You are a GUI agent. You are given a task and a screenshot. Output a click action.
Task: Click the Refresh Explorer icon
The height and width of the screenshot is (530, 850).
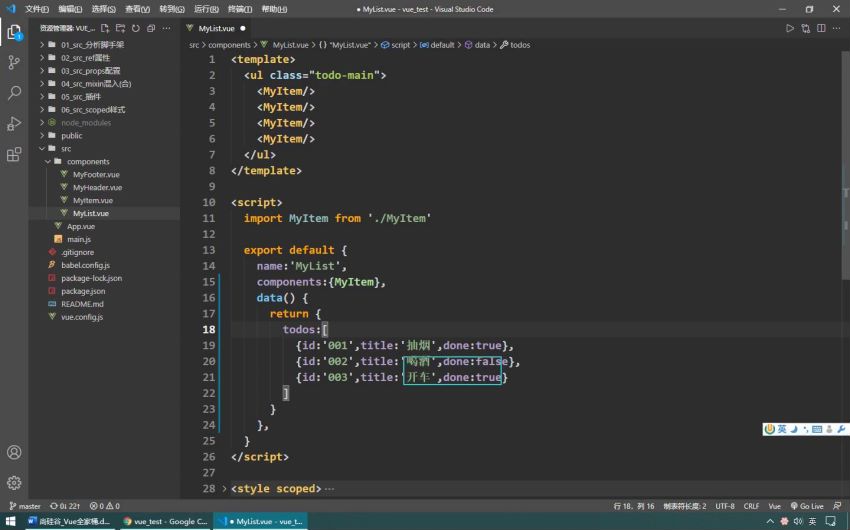pos(136,28)
